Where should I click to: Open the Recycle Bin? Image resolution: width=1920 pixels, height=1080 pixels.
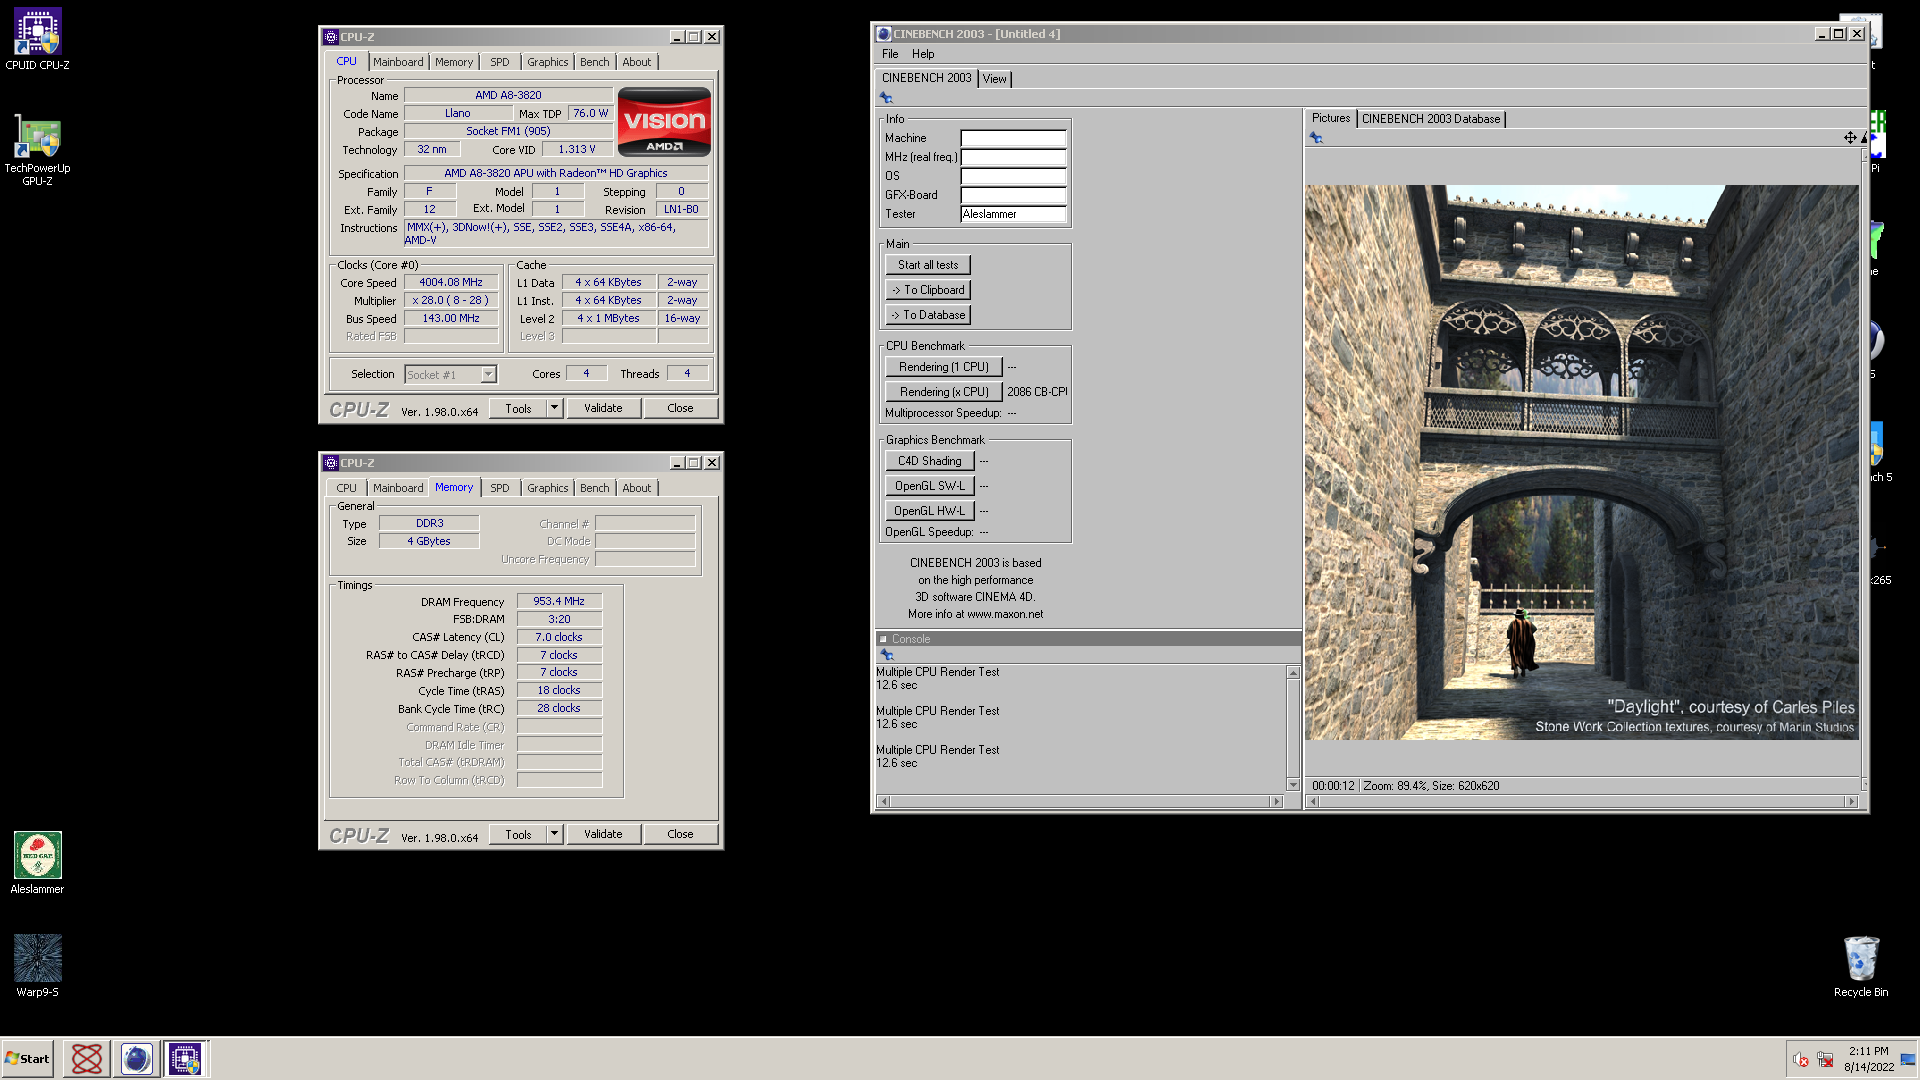(1861, 966)
